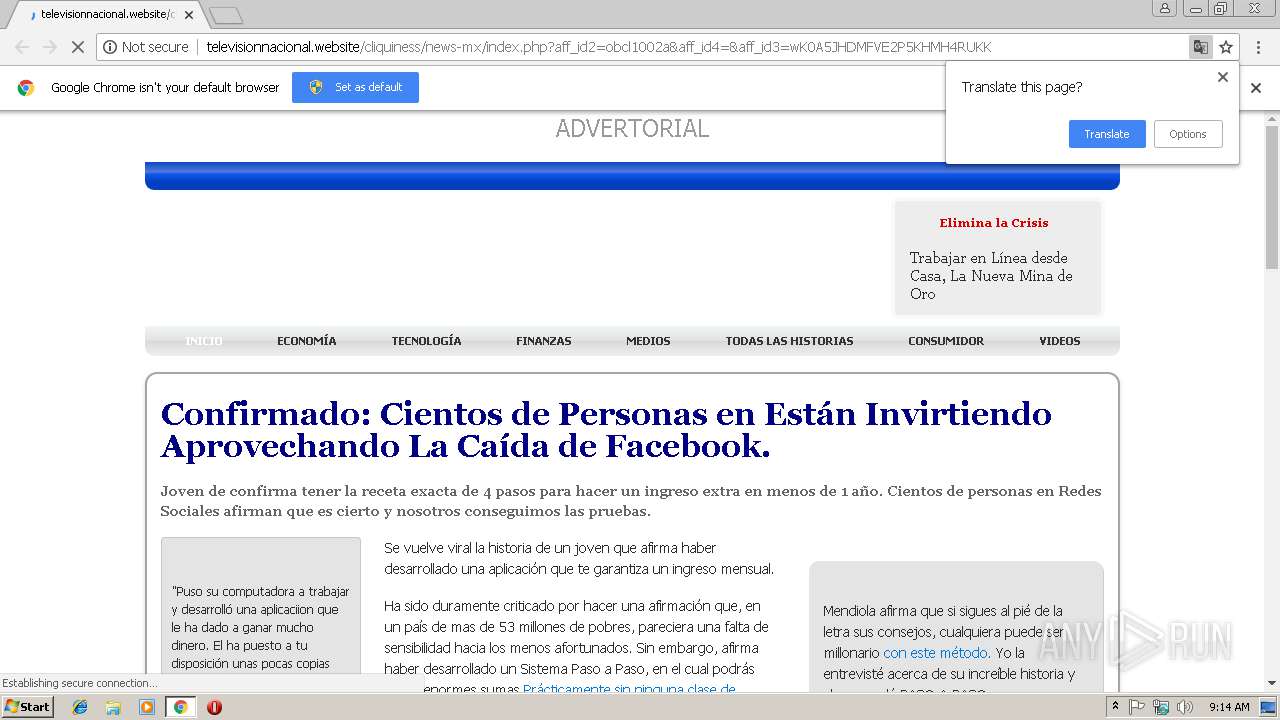This screenshot has width=1280, height=720.
Task: Click the Chrome taskbar icon
Action: click(x=180, y=707)
